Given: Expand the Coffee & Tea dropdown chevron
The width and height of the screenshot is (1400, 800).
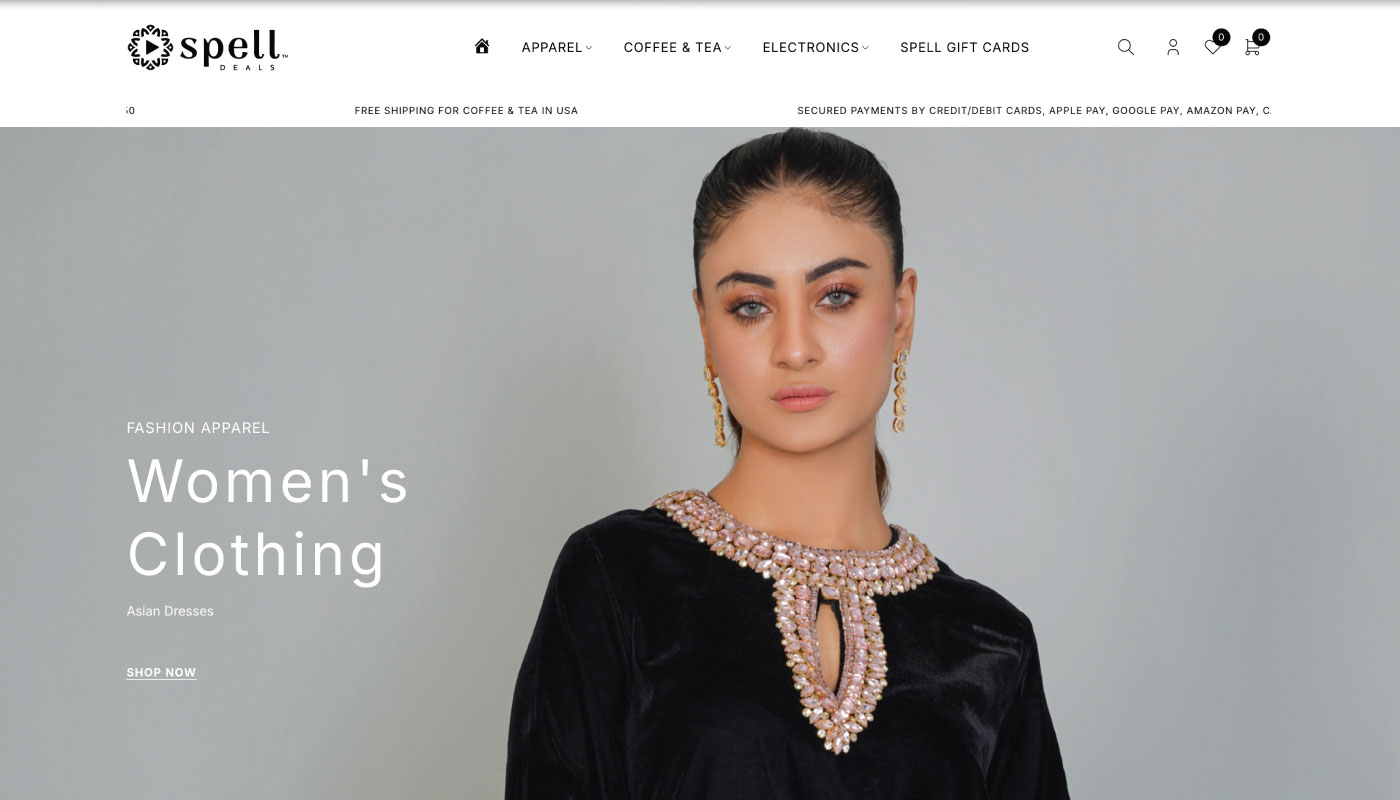Looking at the screenshot, I should point(728,47).
